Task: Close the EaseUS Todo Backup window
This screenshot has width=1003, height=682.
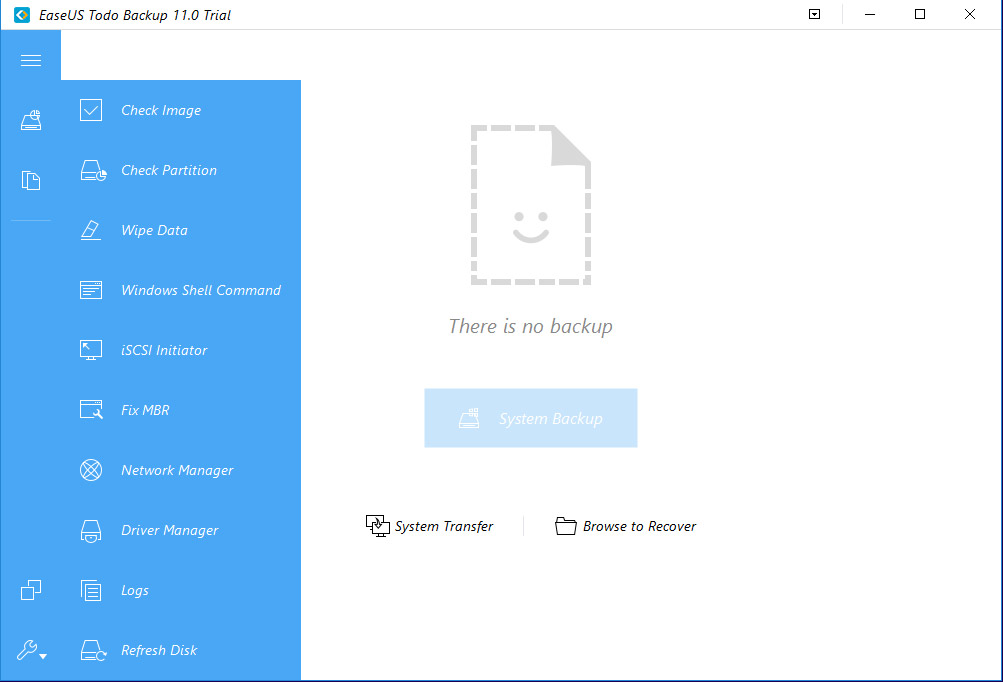Action: point(970,14)
